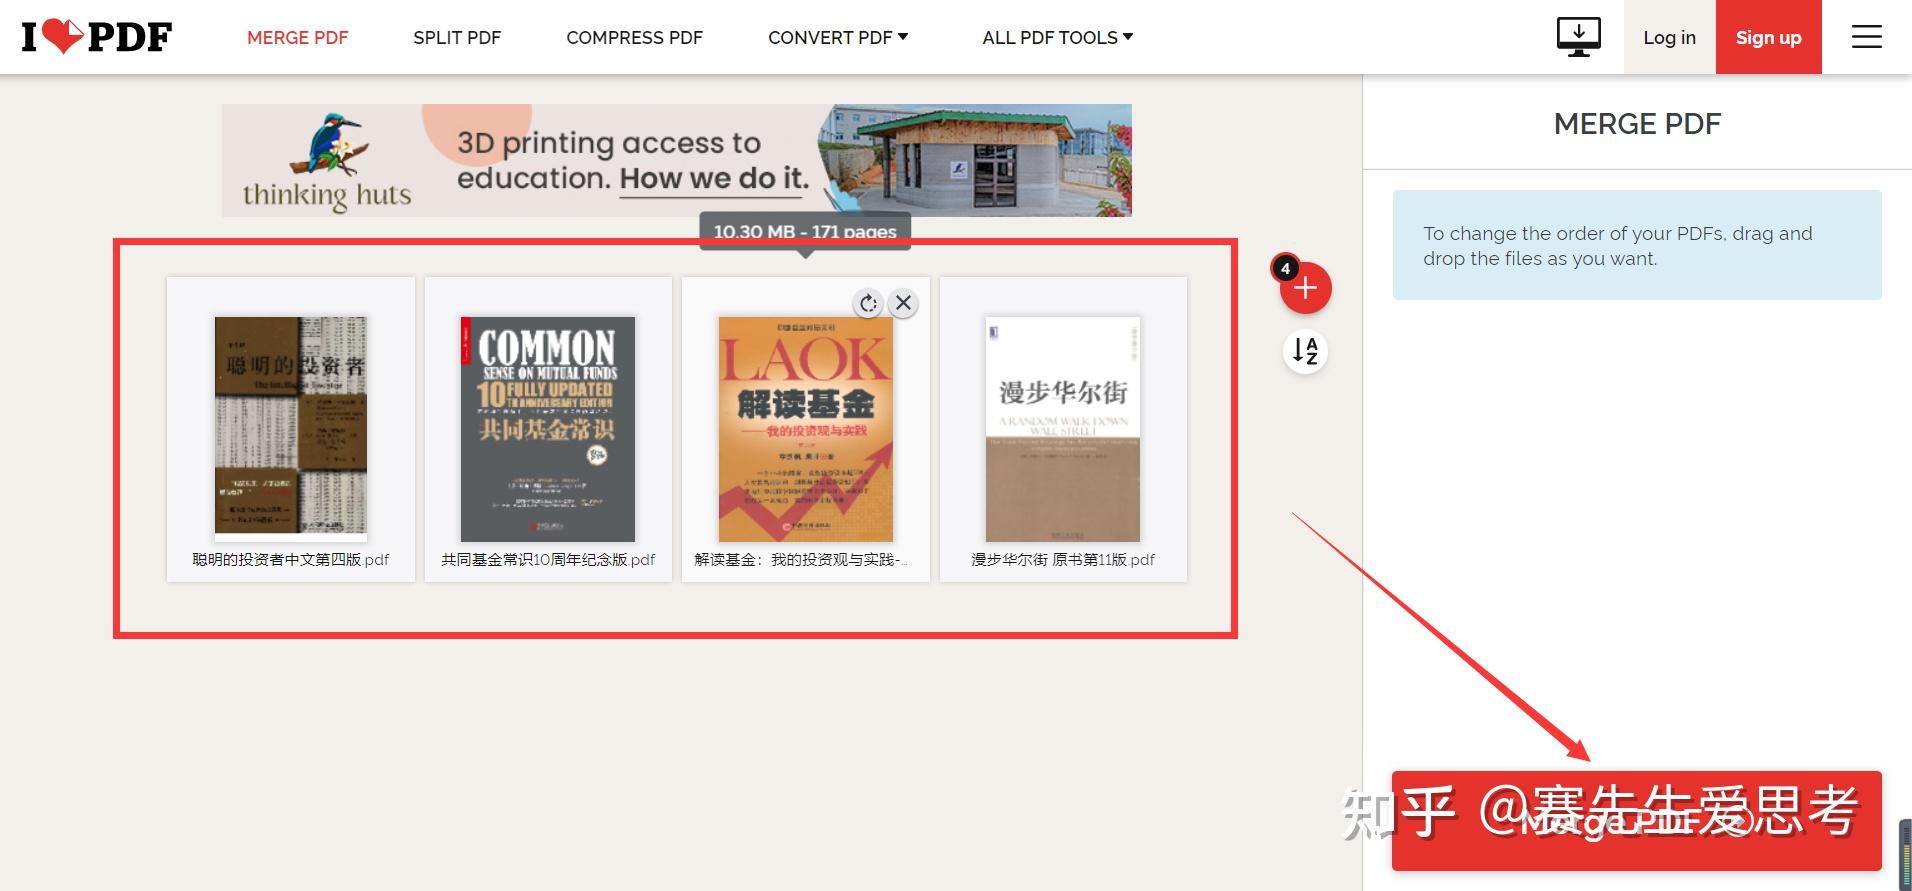Click the Sign up button

[1768, 37]
